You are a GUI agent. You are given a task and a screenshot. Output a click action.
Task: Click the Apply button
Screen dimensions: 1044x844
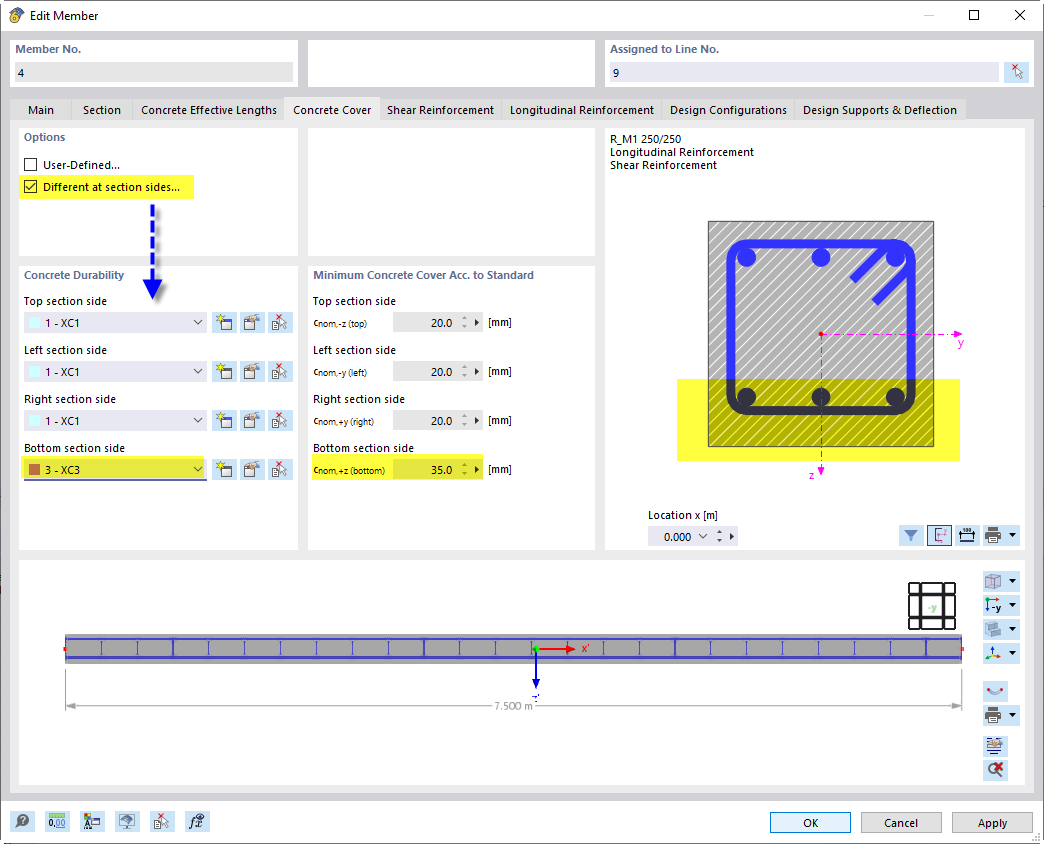992,823
